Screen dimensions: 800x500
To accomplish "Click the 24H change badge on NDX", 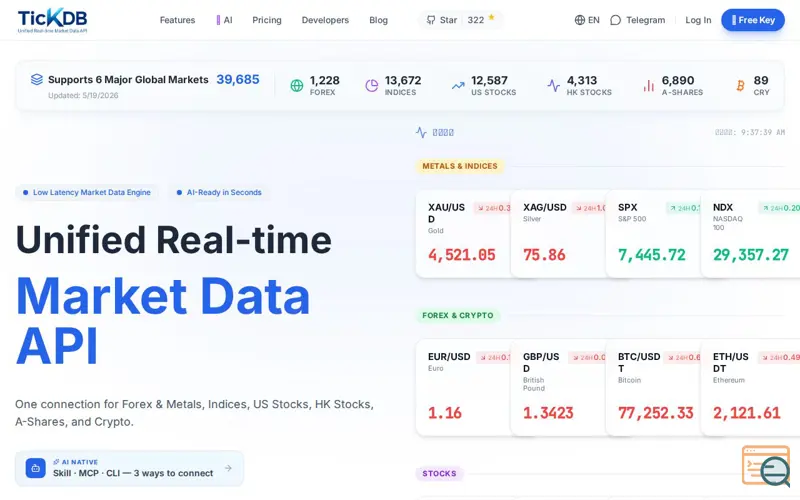I will click(779, 208).
